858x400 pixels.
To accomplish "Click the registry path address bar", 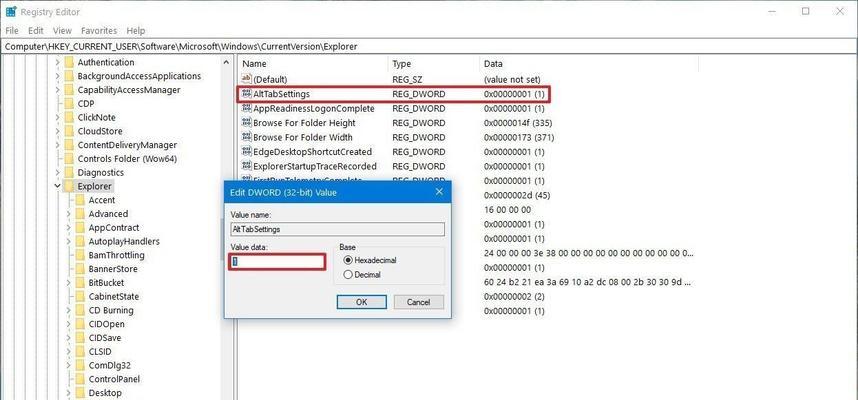I will [429, 47].
